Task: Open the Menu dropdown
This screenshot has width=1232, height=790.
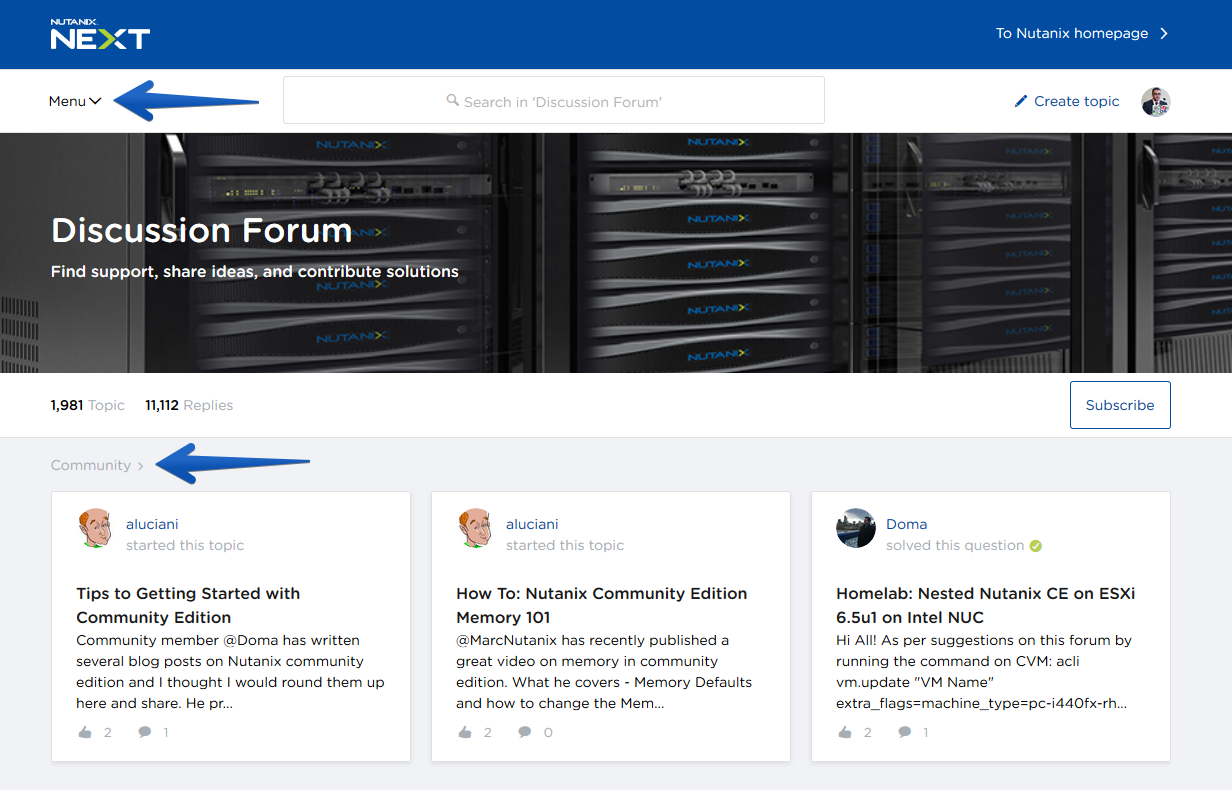Action: (x=75, y=101)
